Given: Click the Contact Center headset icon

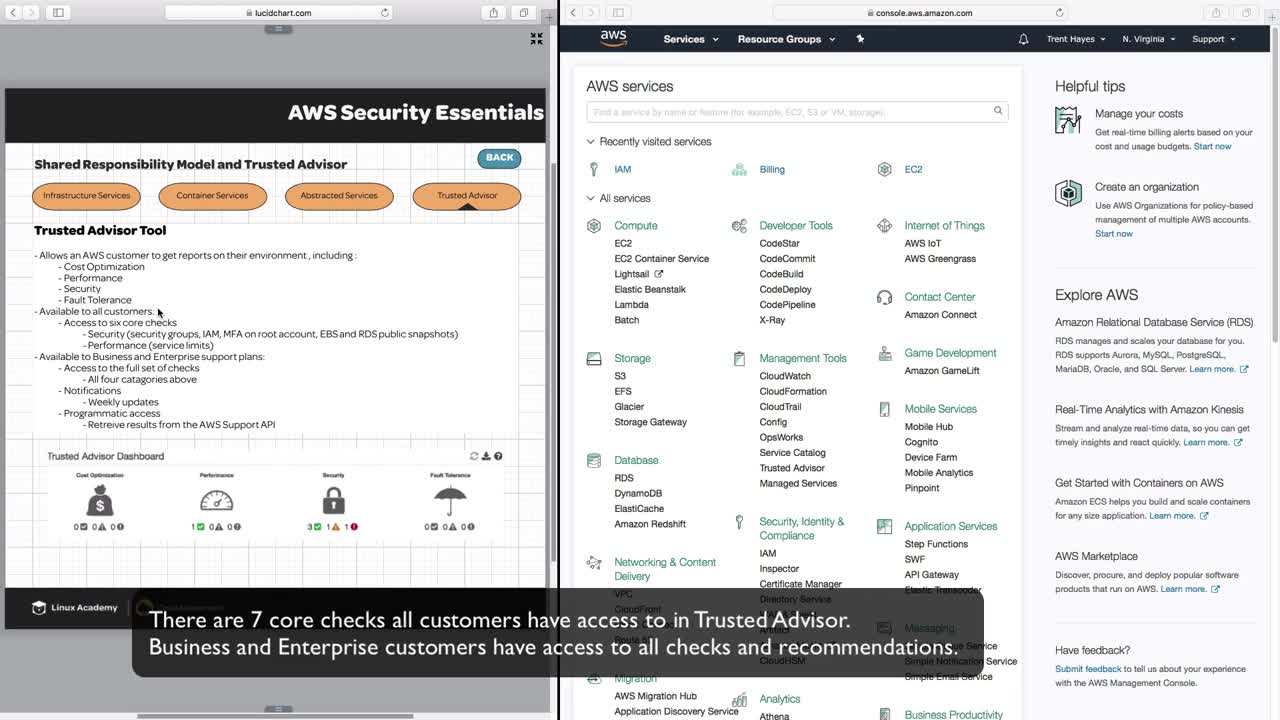Looking at the screenshot, I should (884, 297).
